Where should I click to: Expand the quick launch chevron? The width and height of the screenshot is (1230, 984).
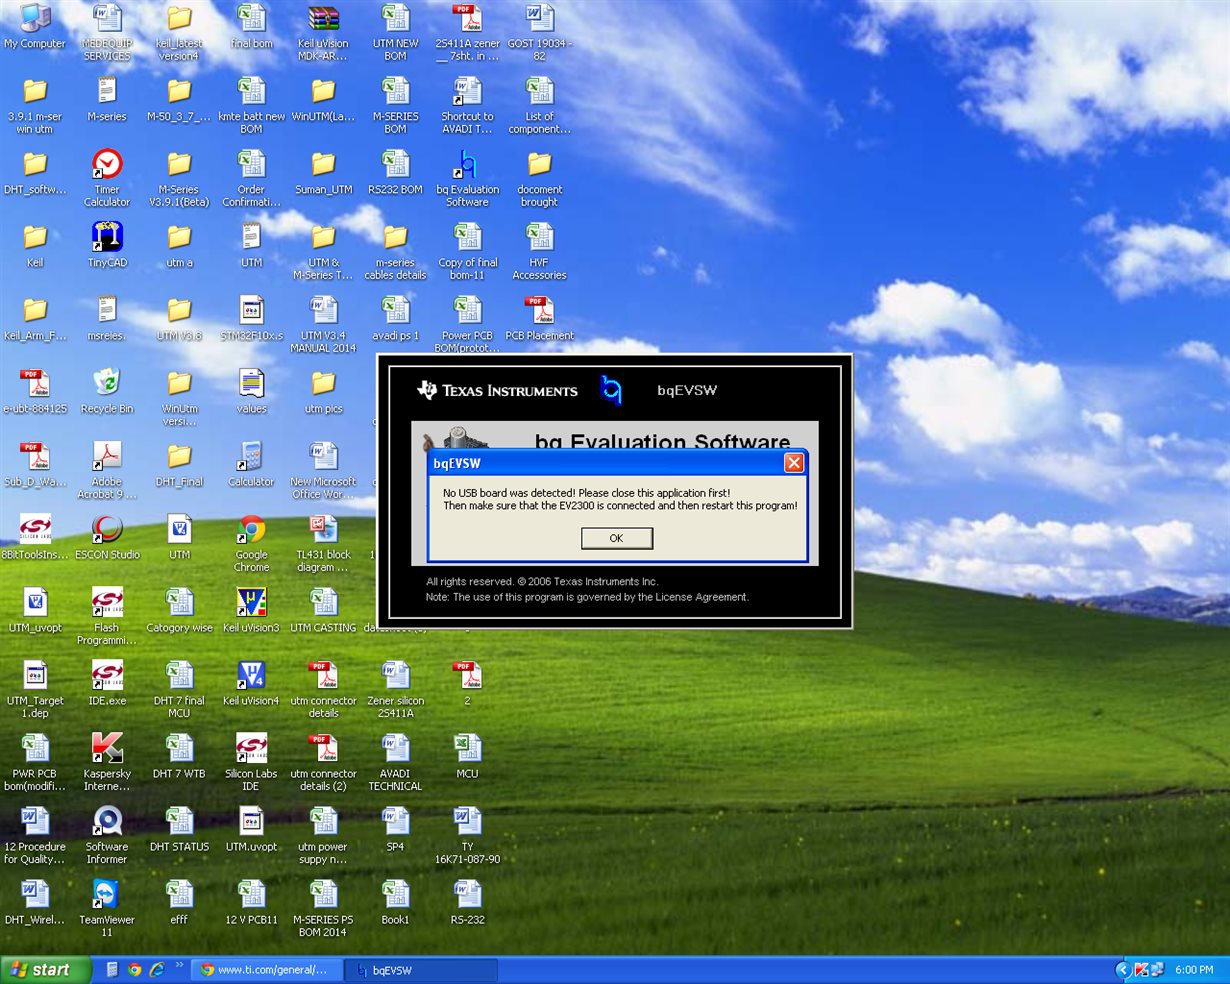(x=180, y=966)
